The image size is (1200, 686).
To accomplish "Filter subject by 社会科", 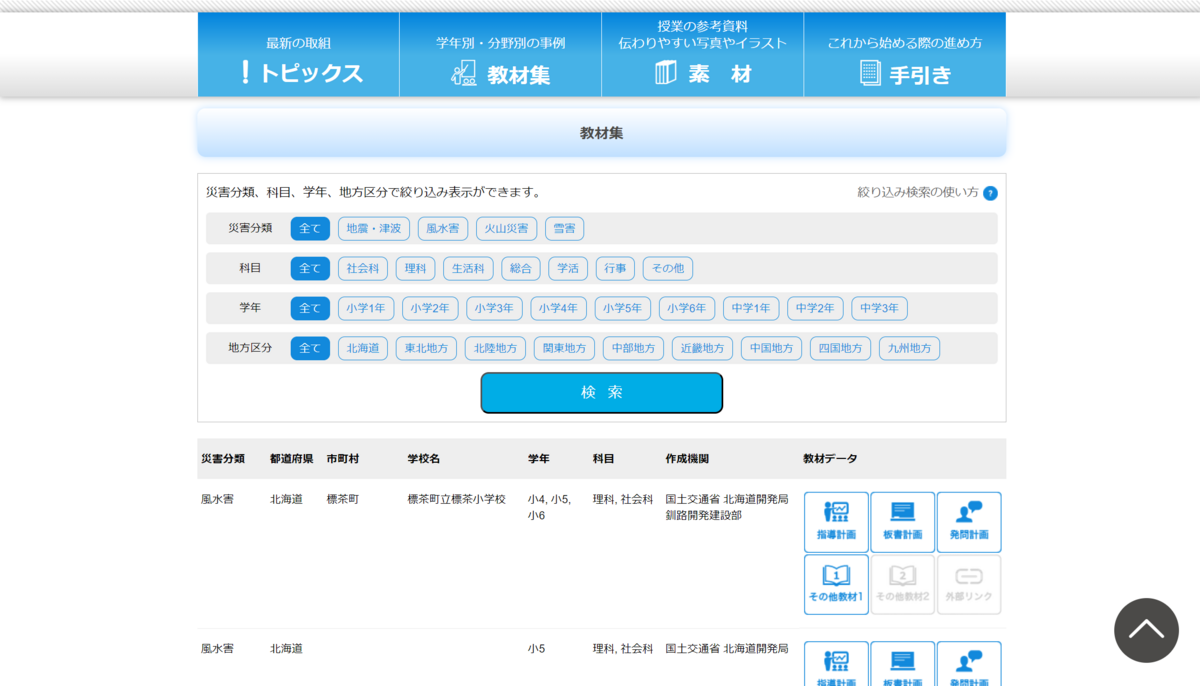I will click(363, 268).
